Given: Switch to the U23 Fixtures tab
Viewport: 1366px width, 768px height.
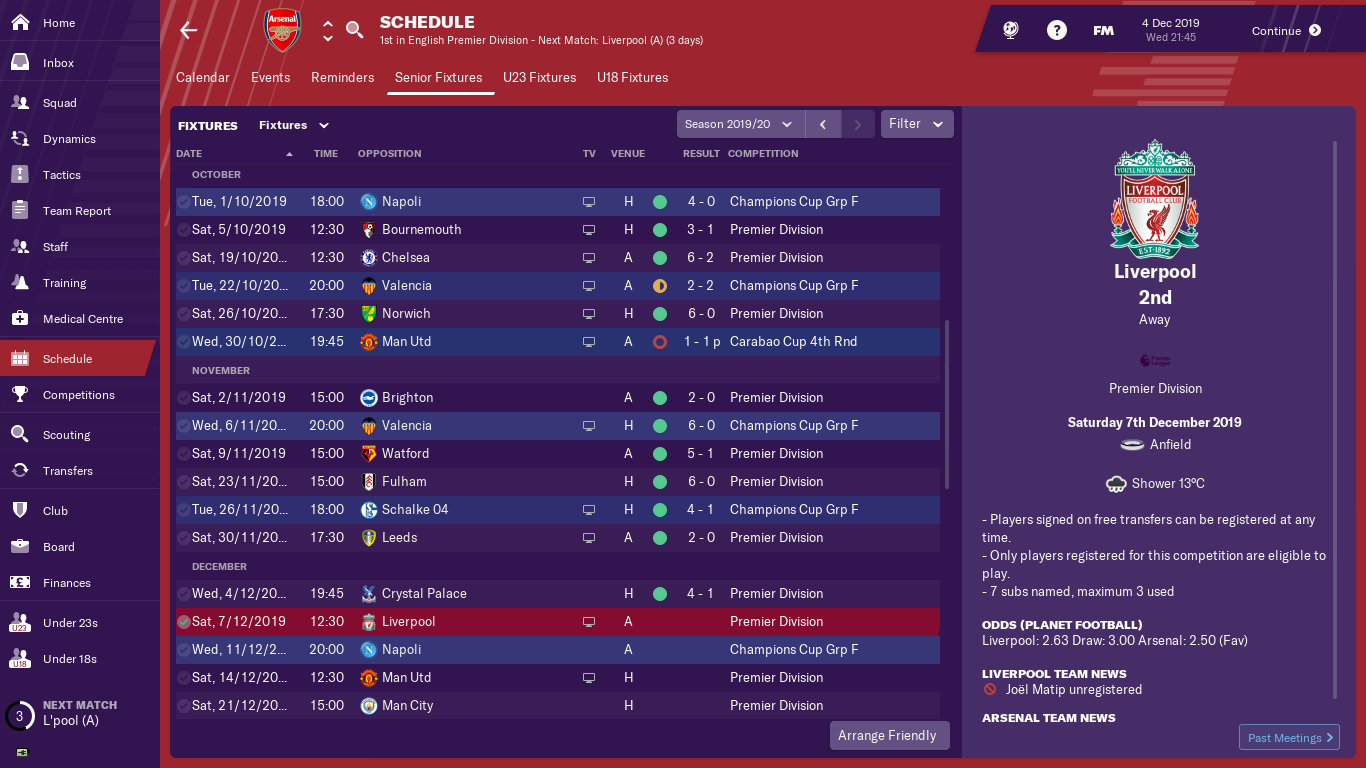Looking at the screenshot, I should pyautogui.click(x=540, y=78).
